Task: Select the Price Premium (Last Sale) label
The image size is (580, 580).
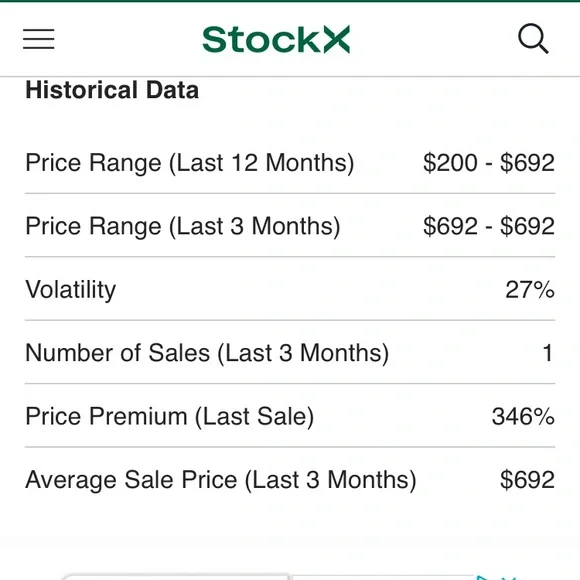Action: click(x=170, y=417)
